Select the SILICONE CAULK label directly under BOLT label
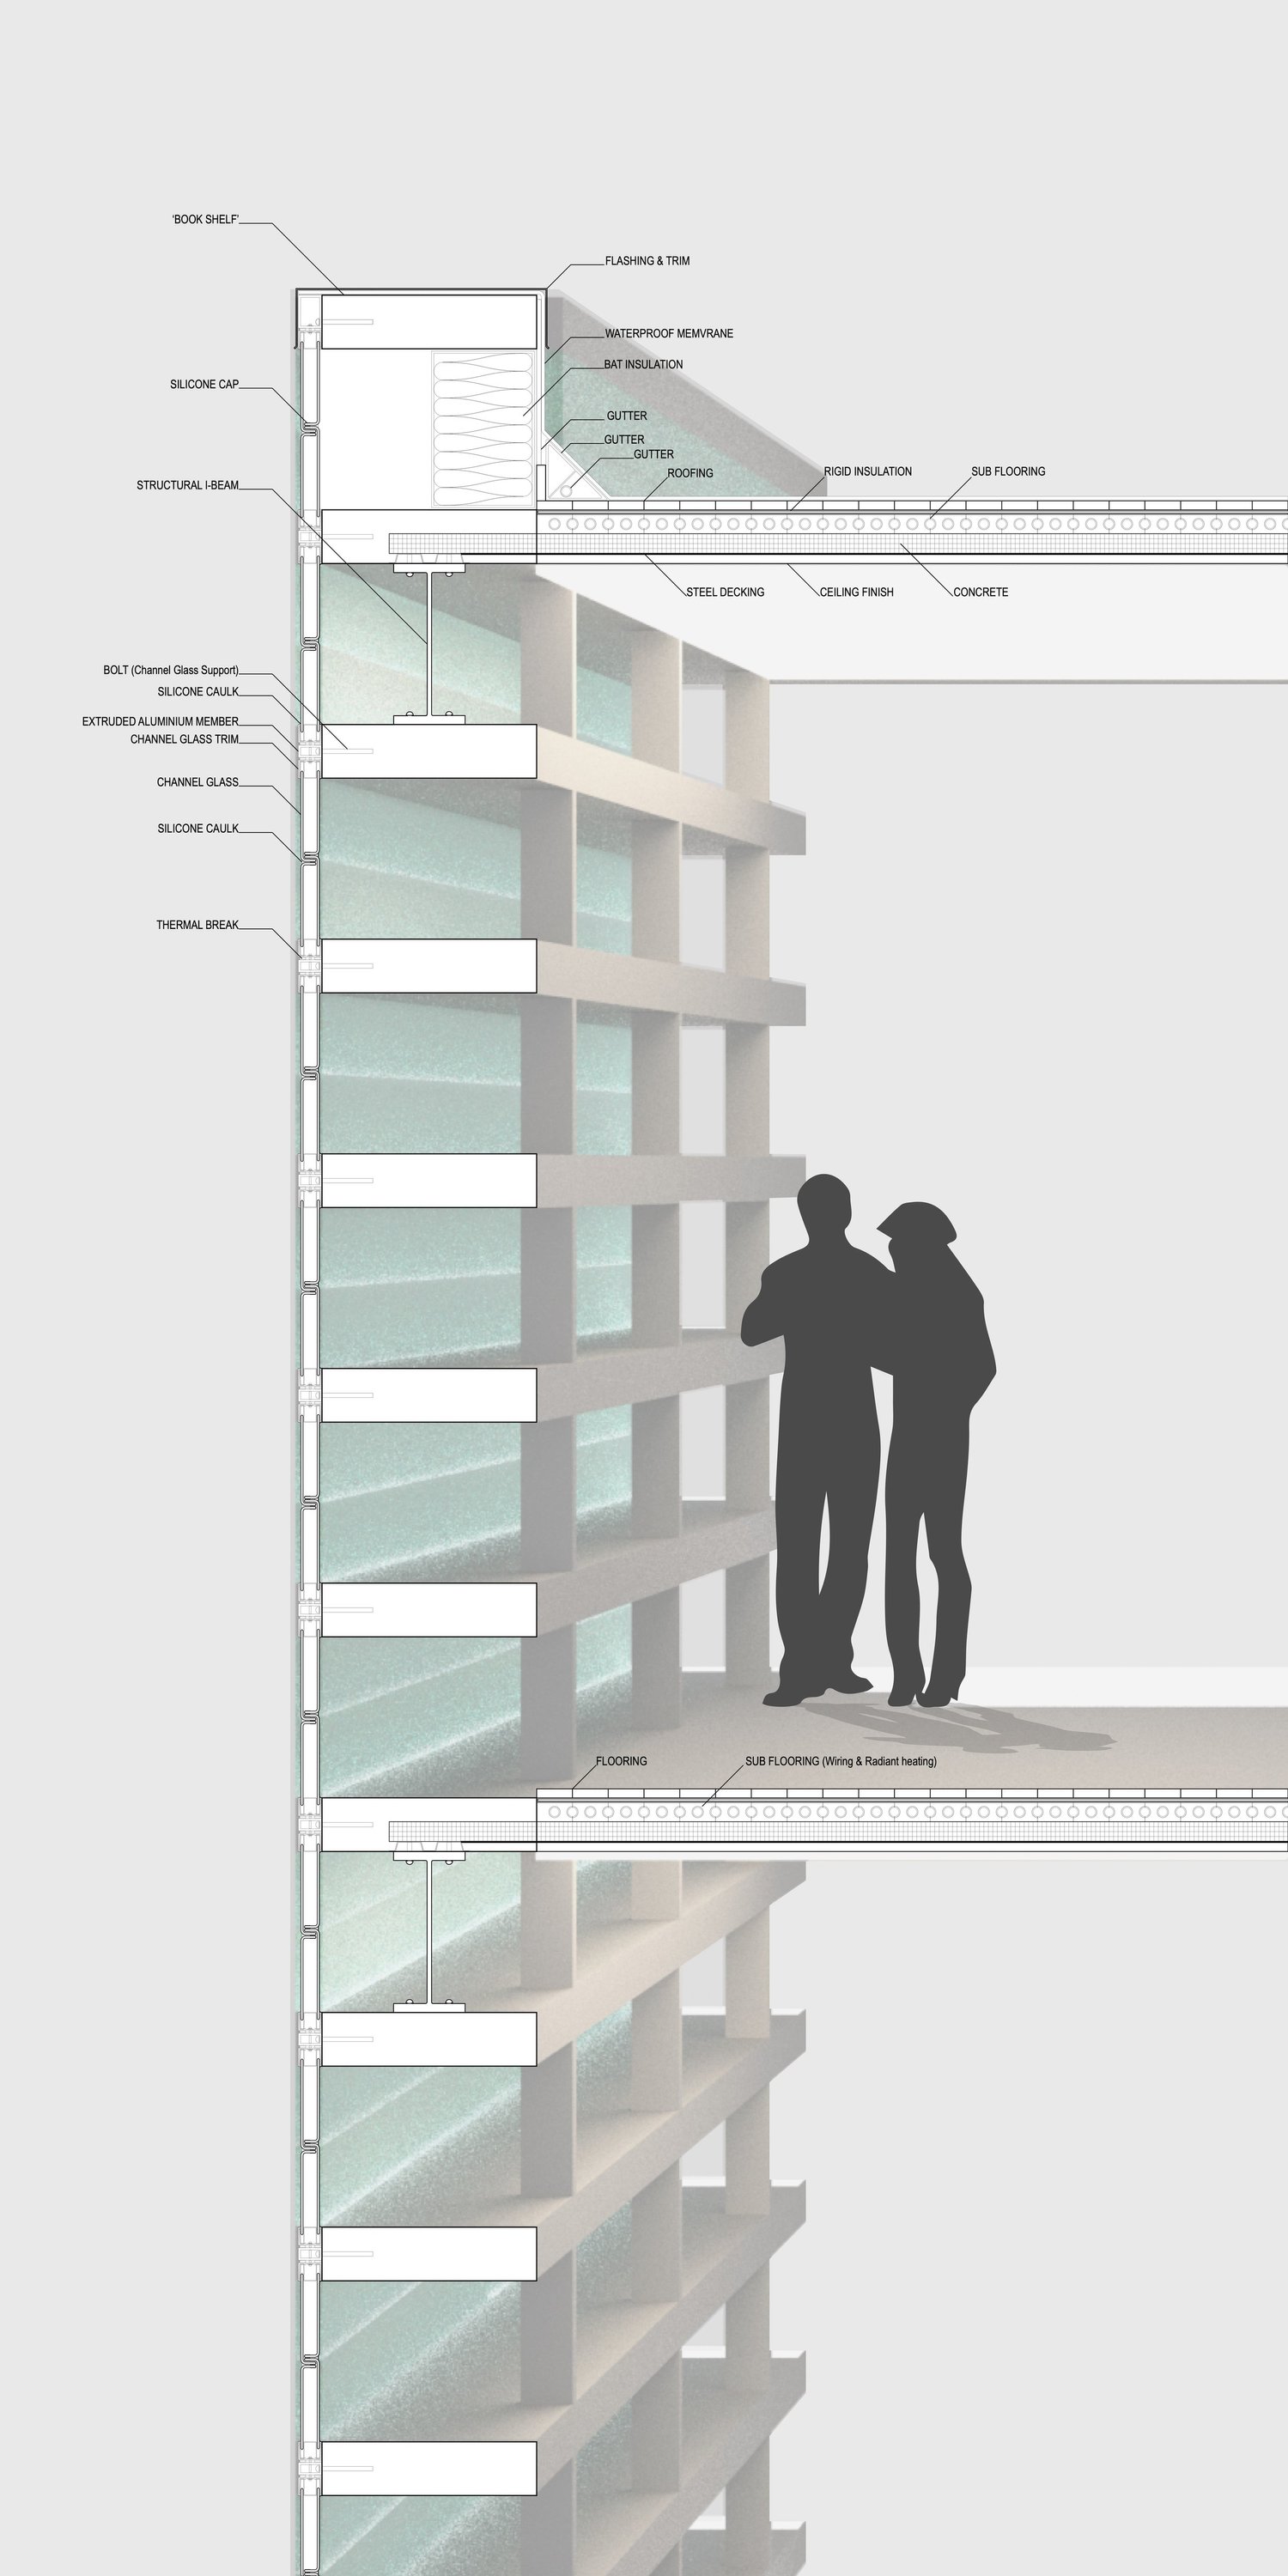This screenshot has height=2576, width=1288. click(x=198, y=692)
